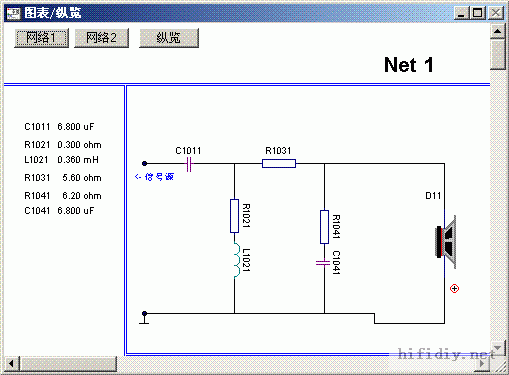
Task: Maximize the 图表/纵览 window
Action: (477, 13)
